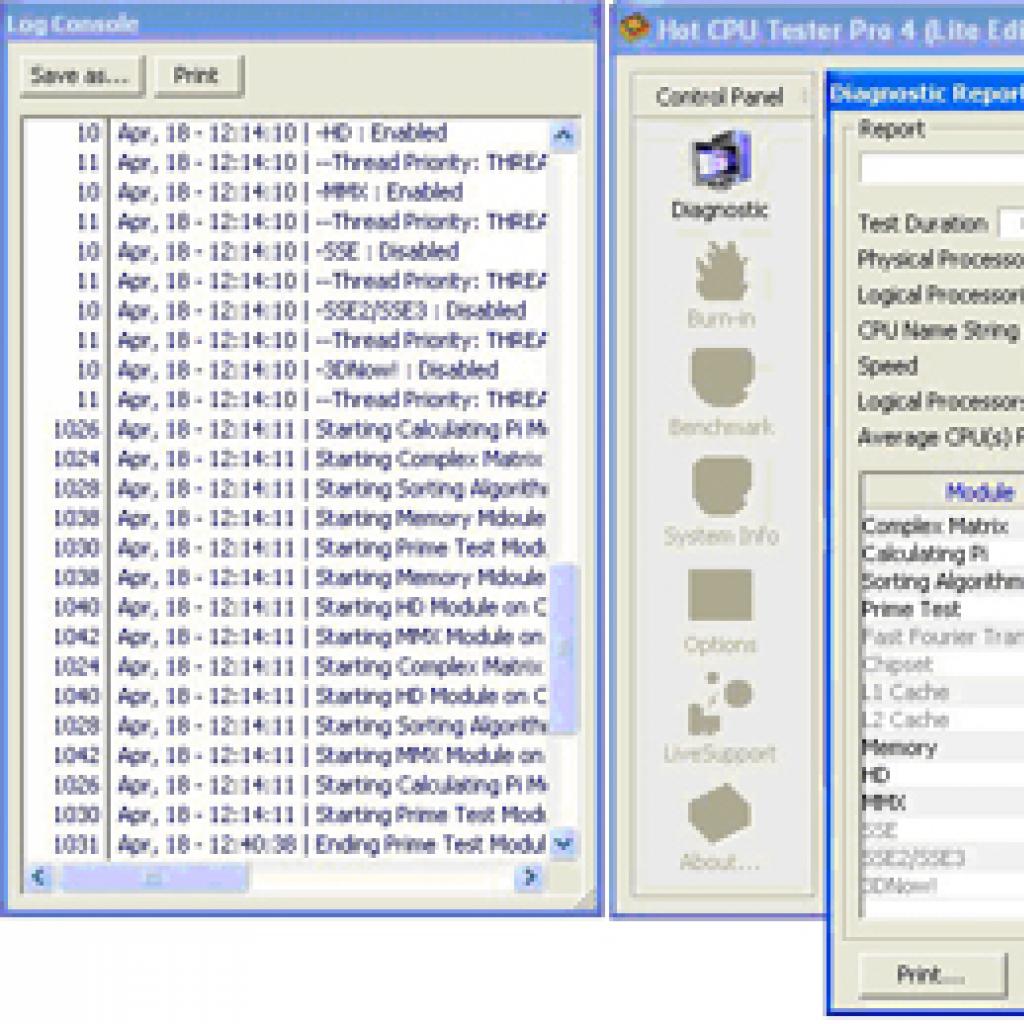Click Save as... in Log Console
This screenshot has height=1024, width=1024.
tap(82, 76)
